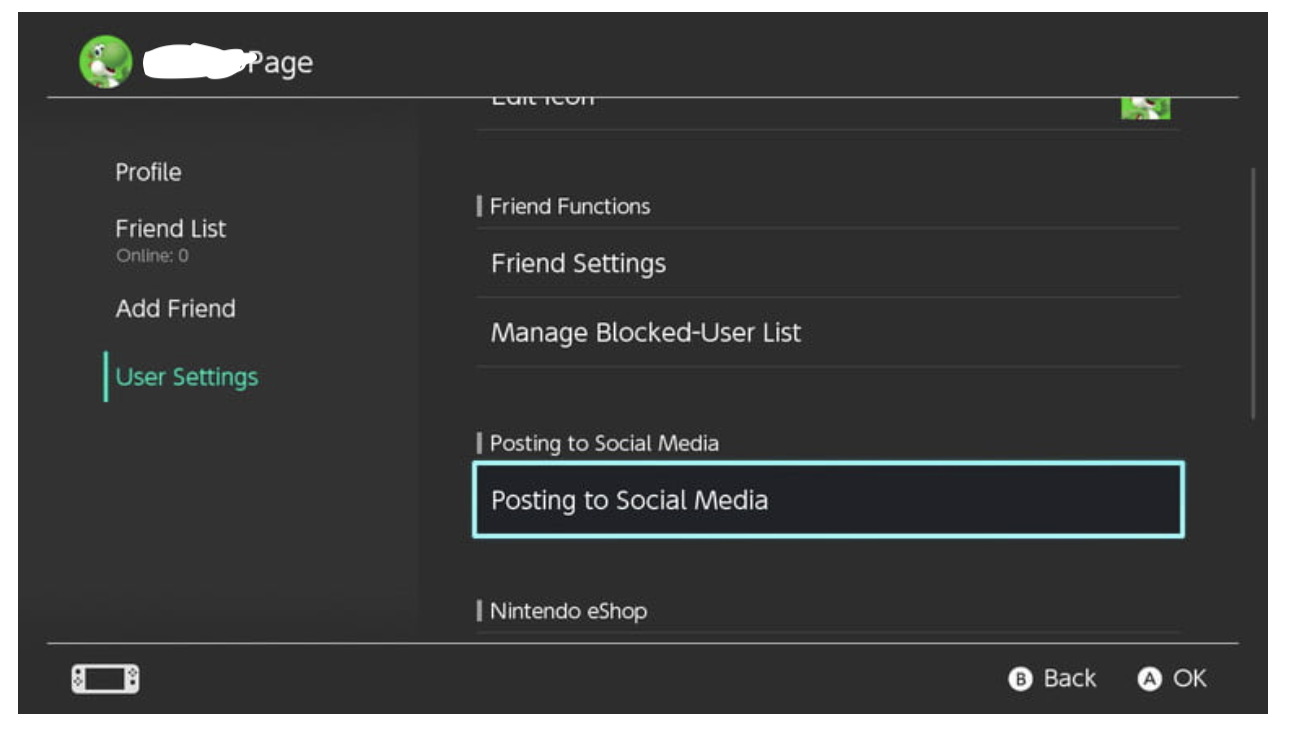Click the Friend Functions section header
Image resolution: width=1296 pixels, height=738 pixels.
[x=570, y=207]
